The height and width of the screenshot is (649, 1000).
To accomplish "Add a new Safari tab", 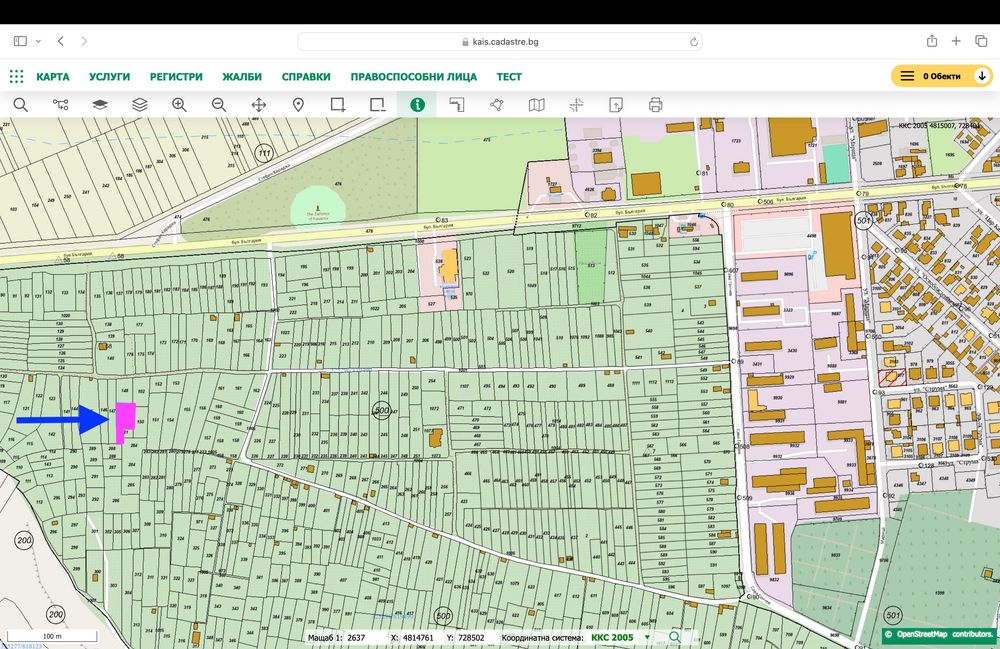I will tap(956, 41).
